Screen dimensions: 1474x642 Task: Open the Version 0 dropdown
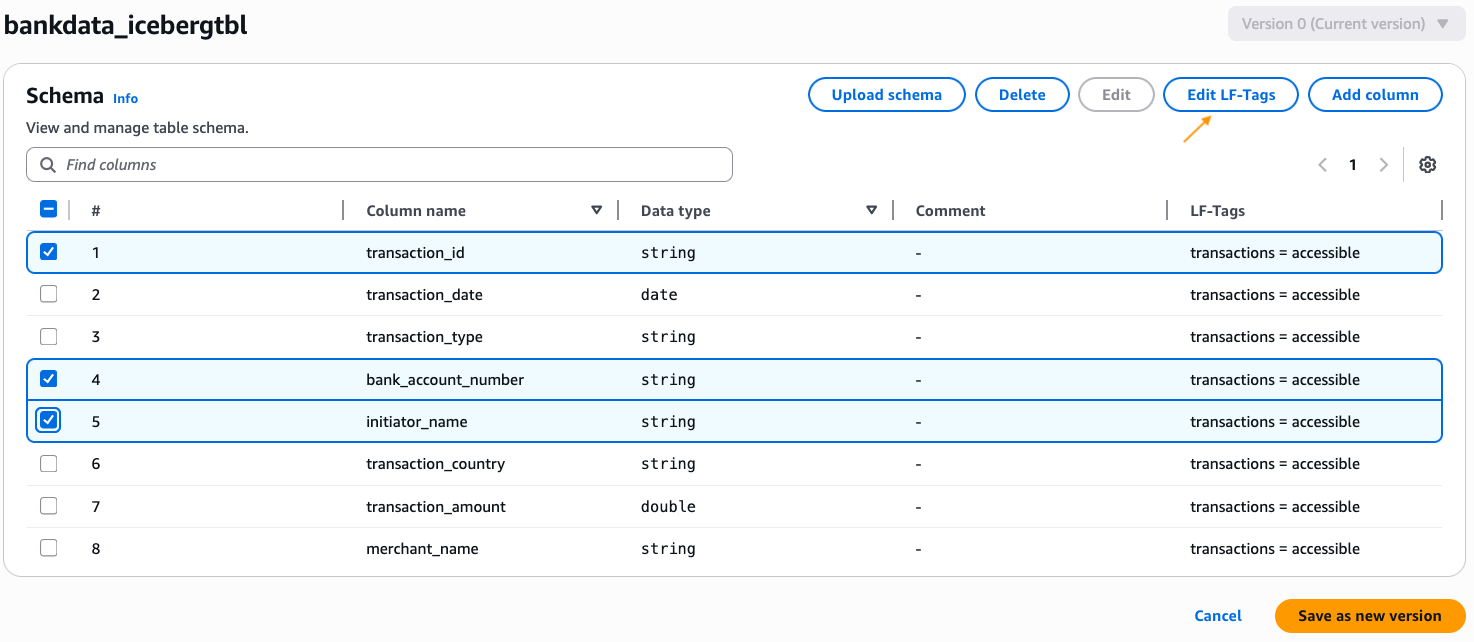tap(1346, 24)
